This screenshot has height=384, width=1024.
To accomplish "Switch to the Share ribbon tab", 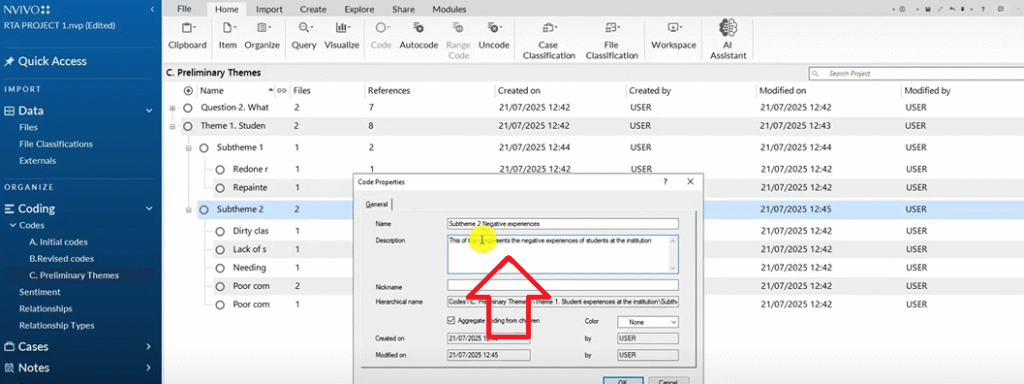I will click(403, 10).
